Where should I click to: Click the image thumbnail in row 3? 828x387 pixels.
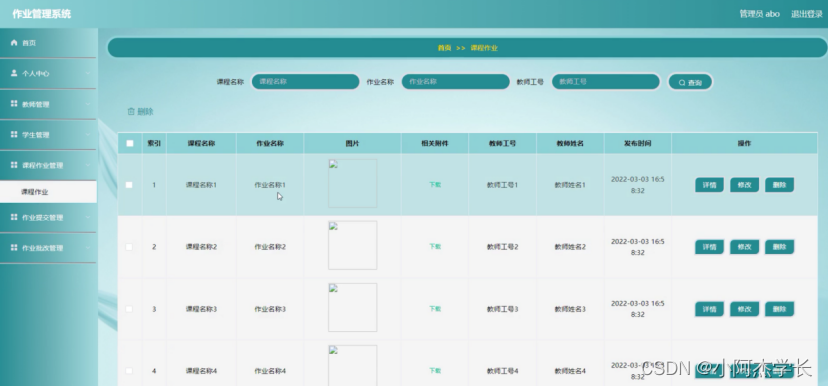pyautogui.click(x=353, y=307)
